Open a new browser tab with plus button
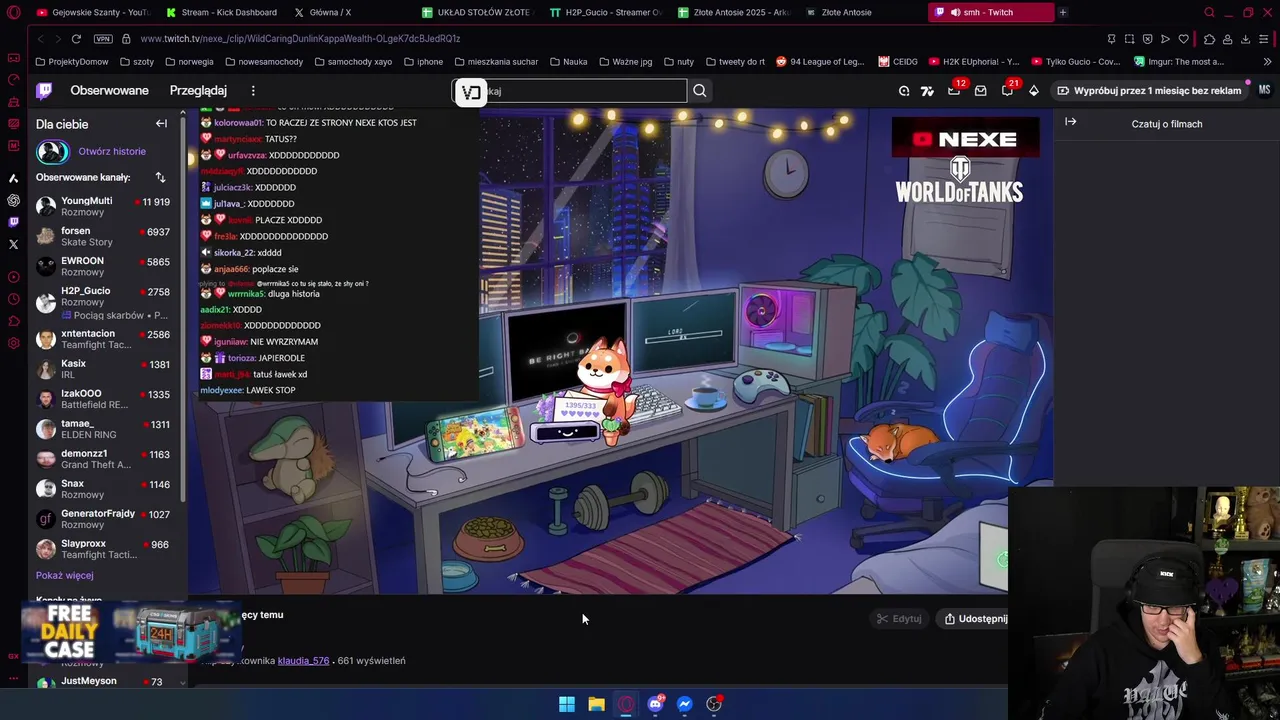This screenshot has width=1280, height=720. 1063,12
